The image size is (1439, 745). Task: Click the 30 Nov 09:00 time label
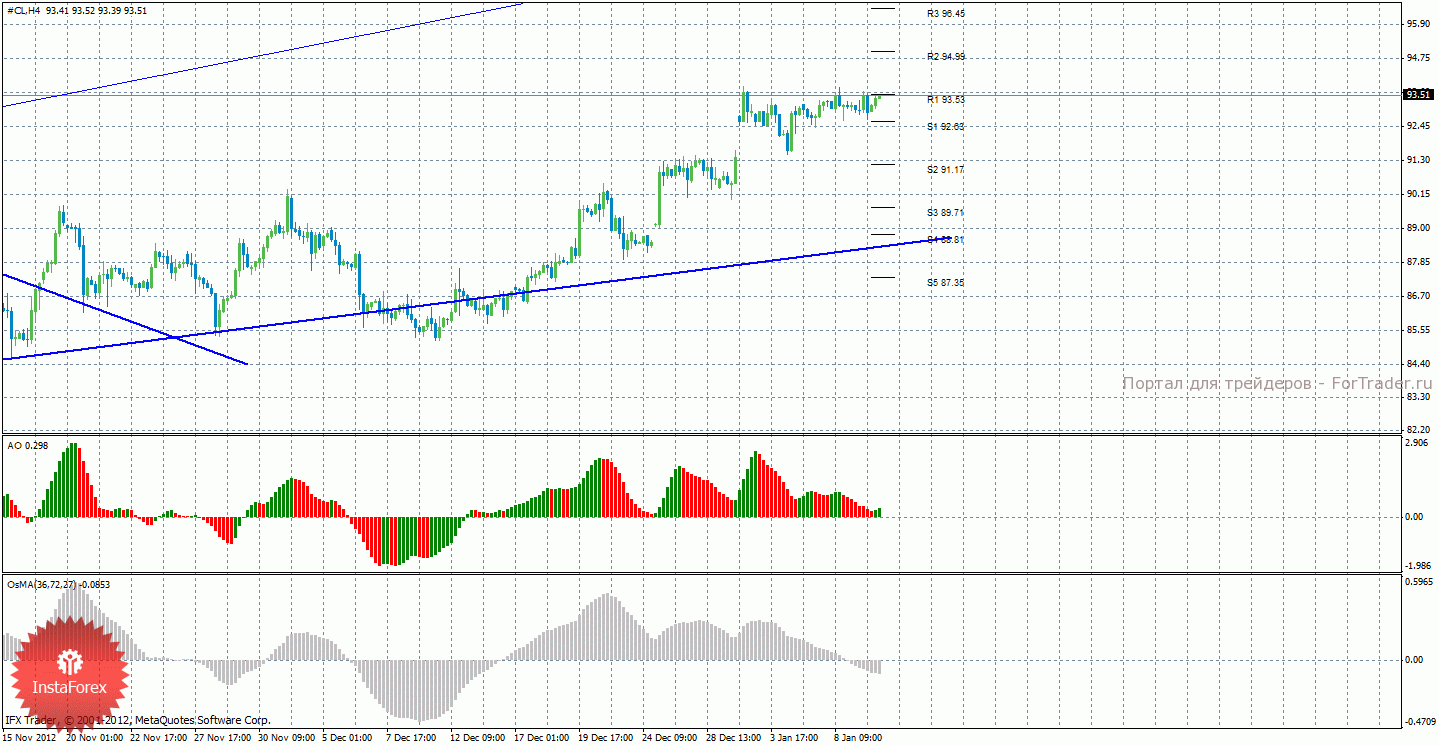(288, 738)
